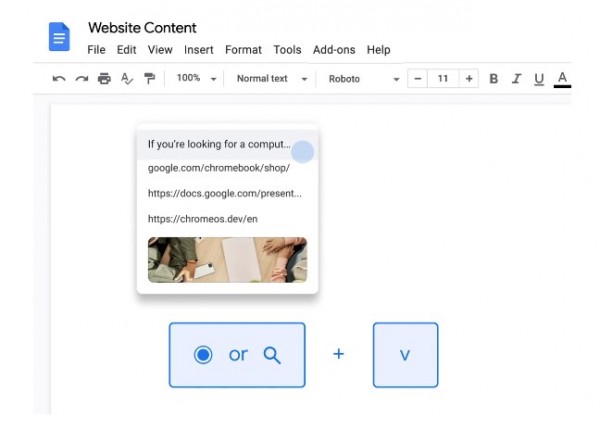The image size is (600, 429).
Task: Open the Add-ons menu
Action: pyautogui.click(x=334, y=50)
